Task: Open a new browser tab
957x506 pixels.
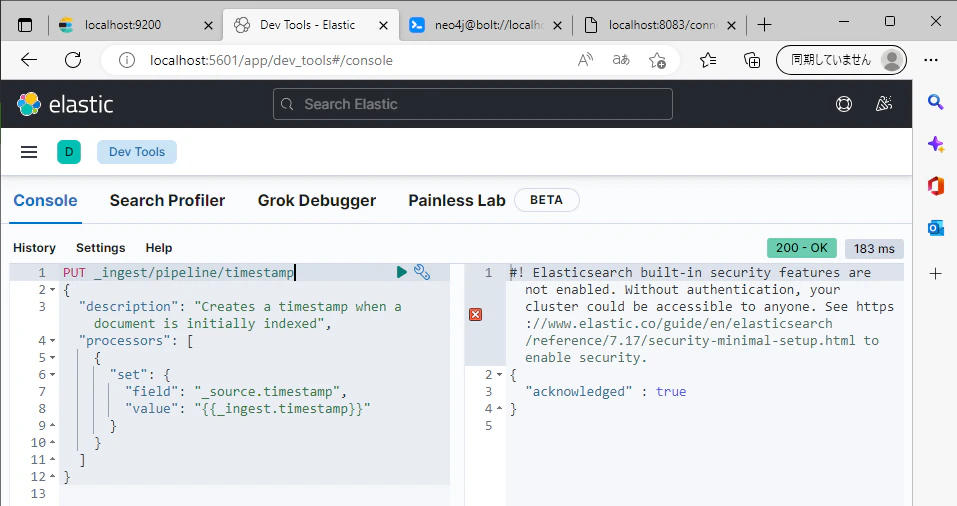Action: (764, 25)
